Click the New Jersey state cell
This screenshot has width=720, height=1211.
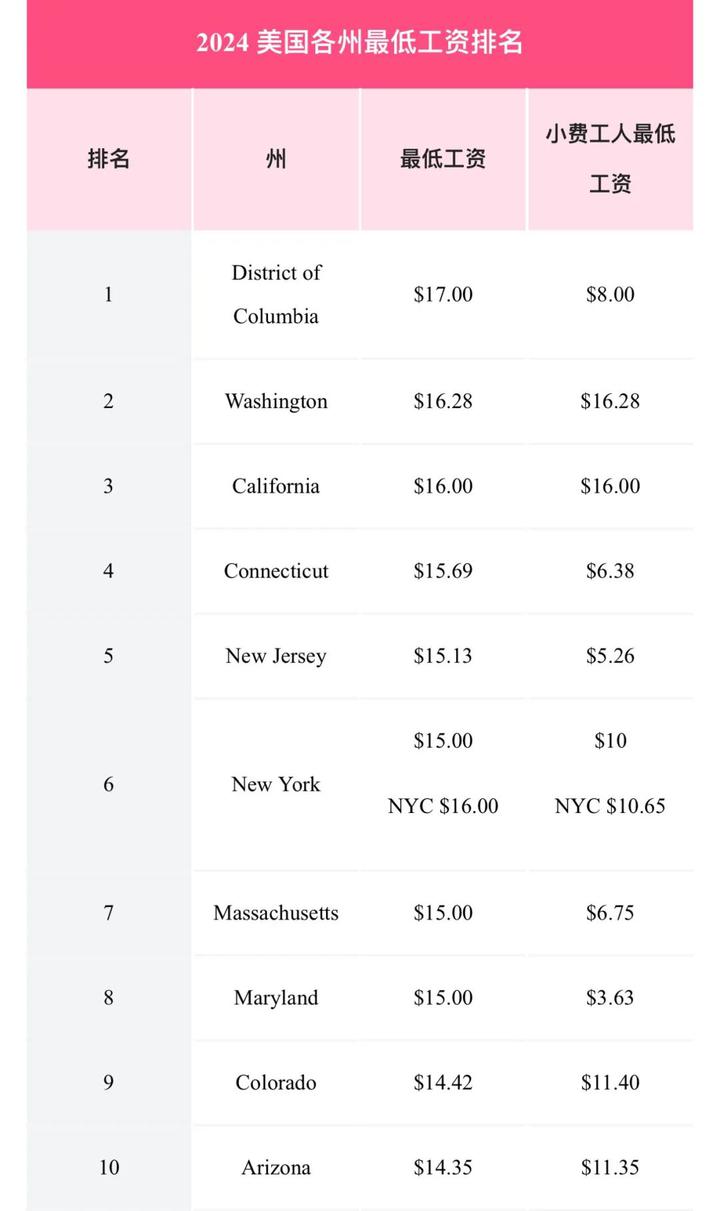pyautogui.click(x=276, y=656)
